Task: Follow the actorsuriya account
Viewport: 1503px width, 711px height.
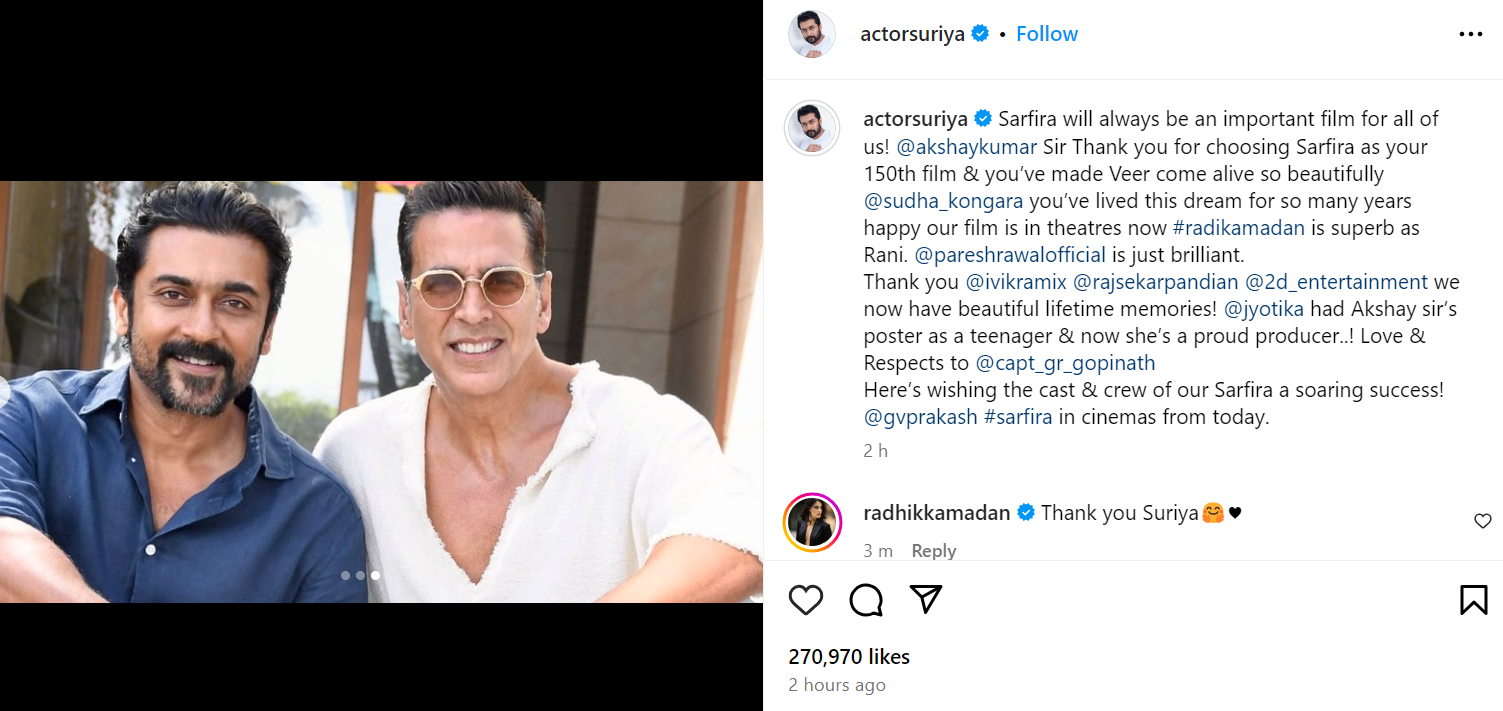Action: [1047, 34]
